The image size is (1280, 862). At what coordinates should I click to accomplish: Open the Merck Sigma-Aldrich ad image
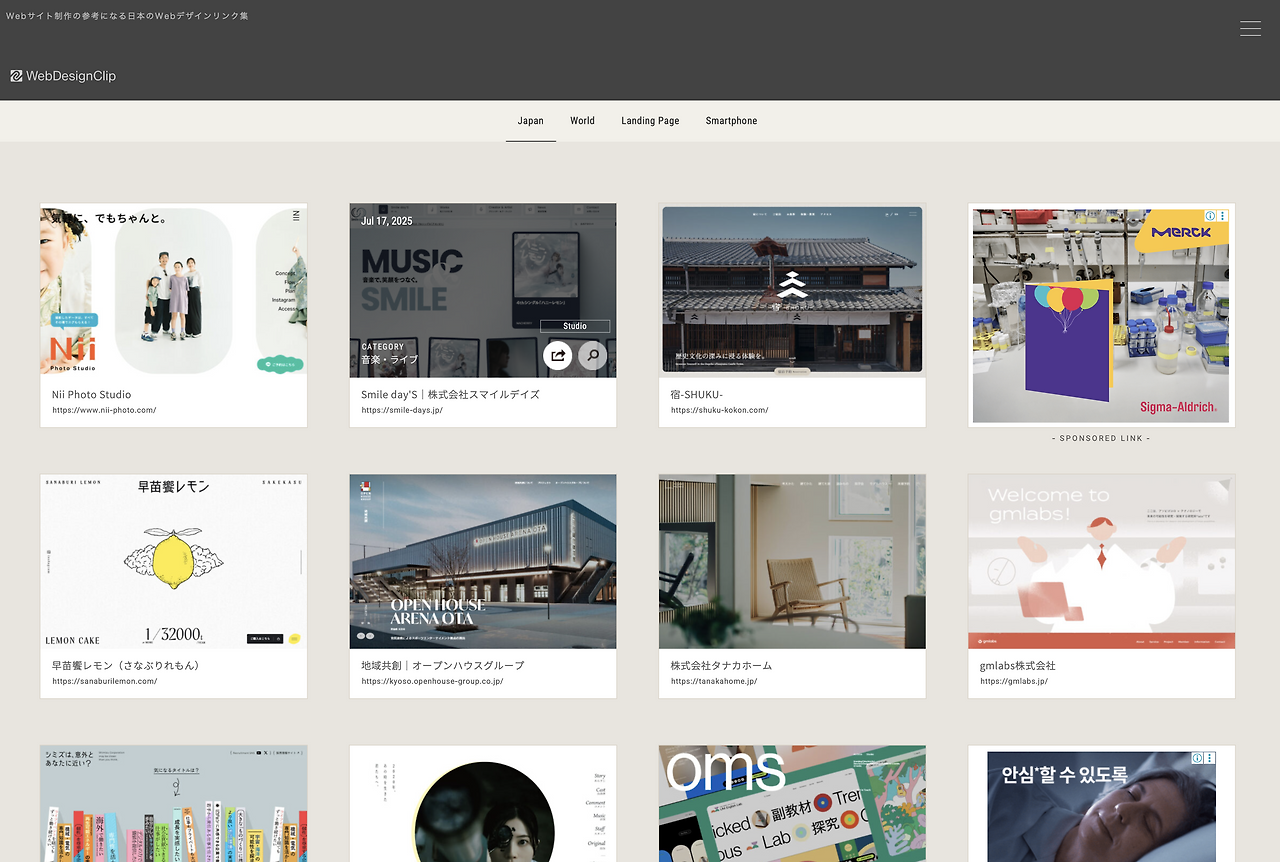coord(1102,316)
